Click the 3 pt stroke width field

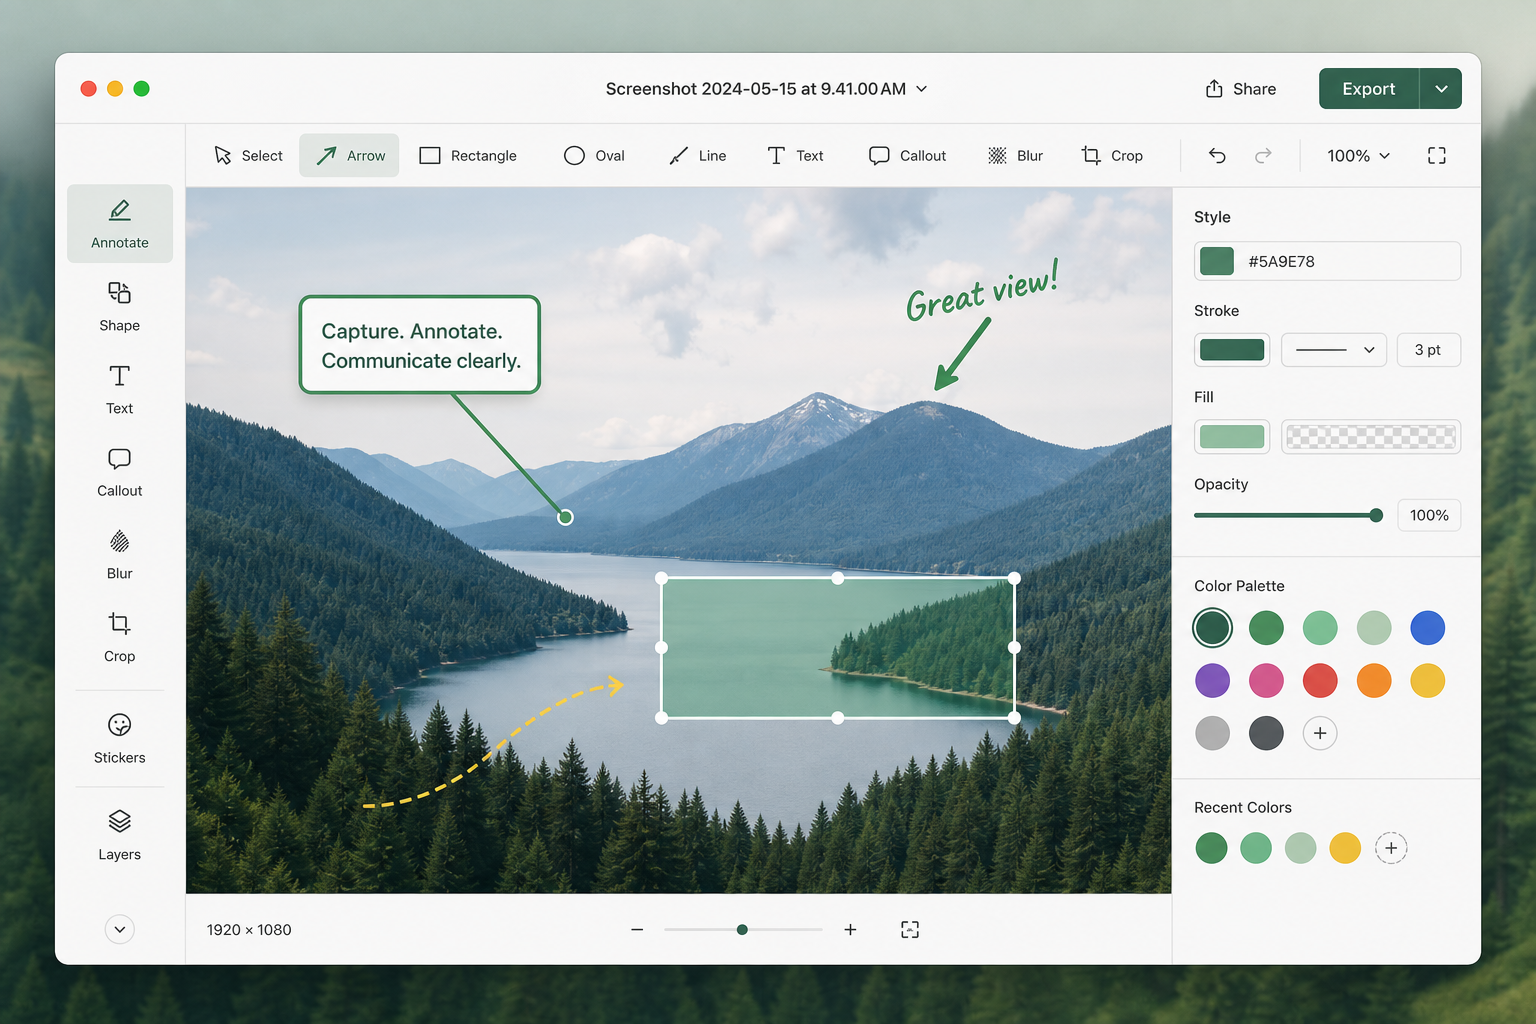[x=1428, y=350]
